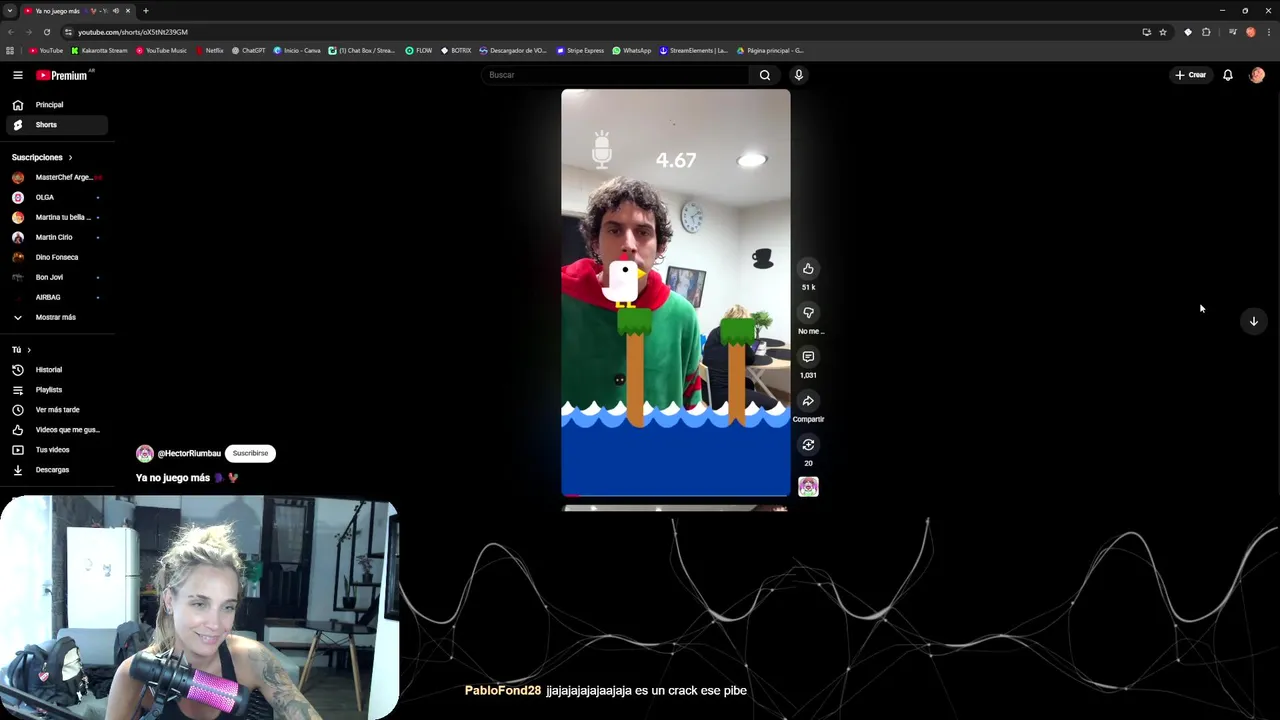
Task: Open HectorRiumbau channel avatar
Action: 145,454
